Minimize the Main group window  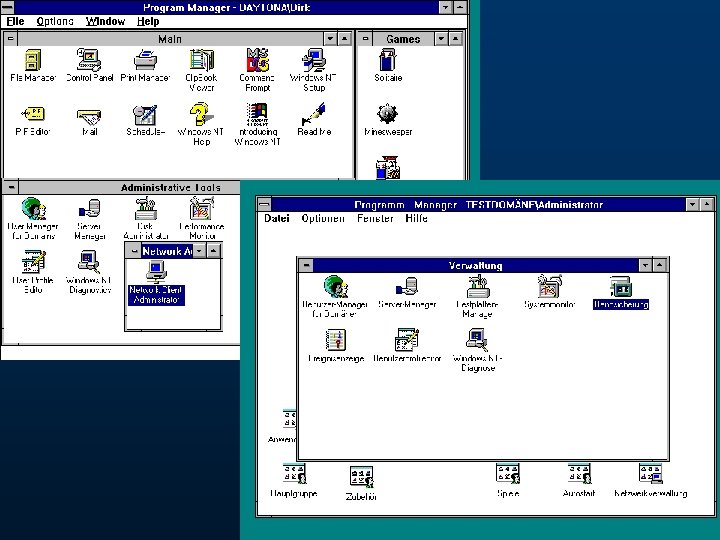(x=330, y=39)
